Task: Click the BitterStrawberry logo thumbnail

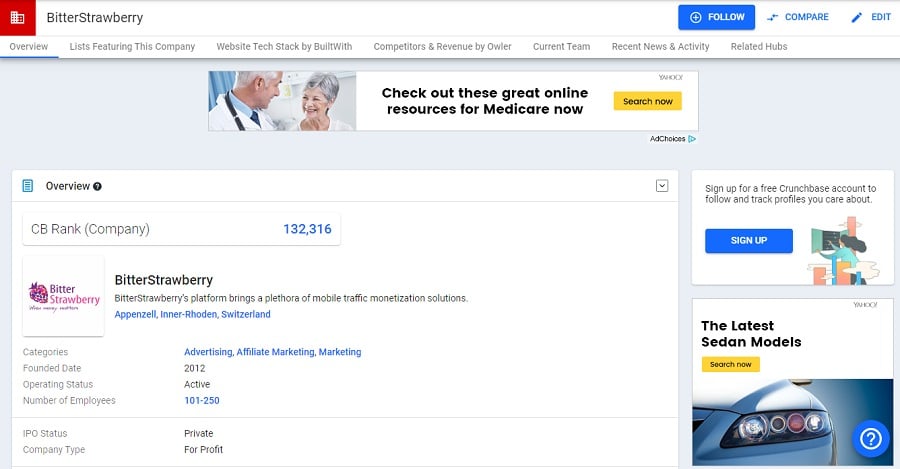Action: pos(64,296)
